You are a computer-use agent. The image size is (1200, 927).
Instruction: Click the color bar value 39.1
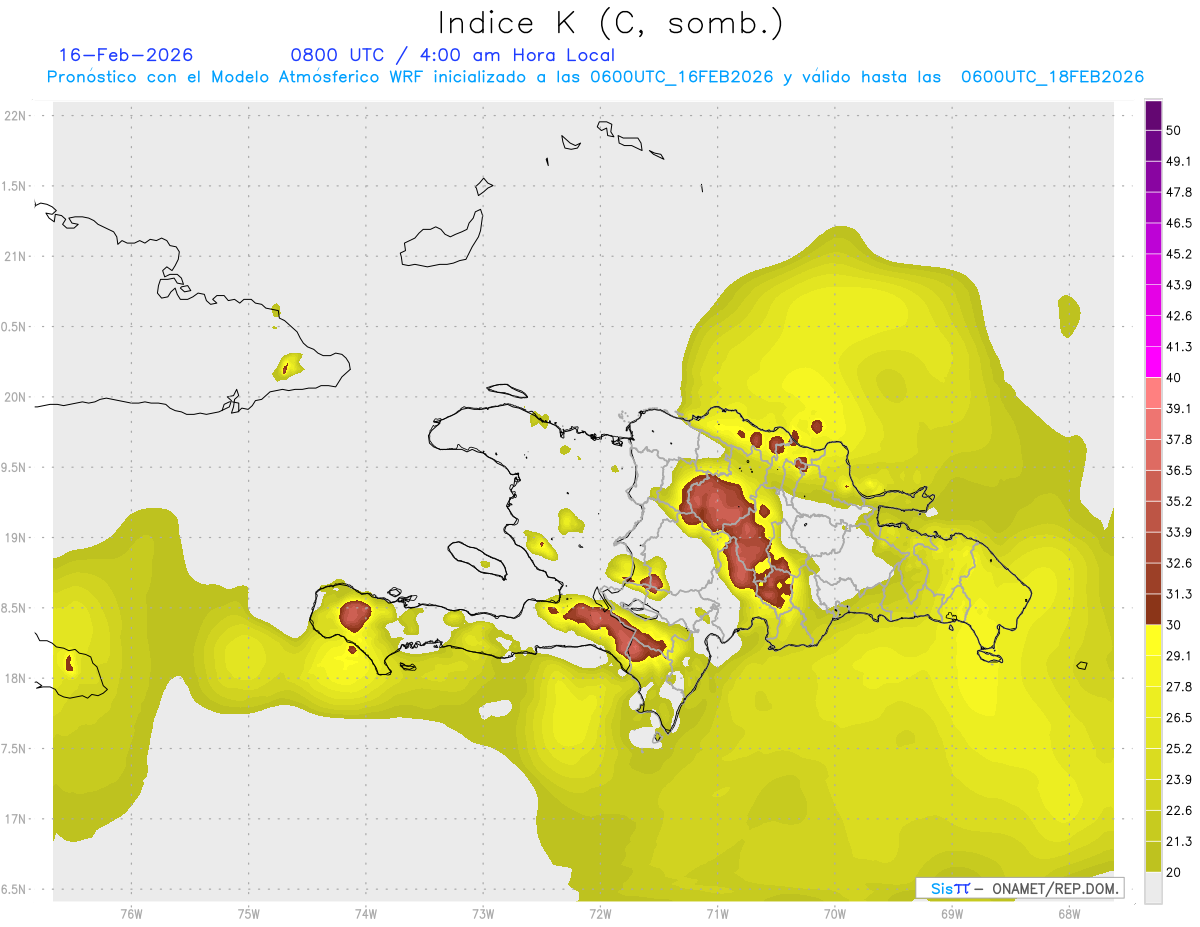point(1179,408)
